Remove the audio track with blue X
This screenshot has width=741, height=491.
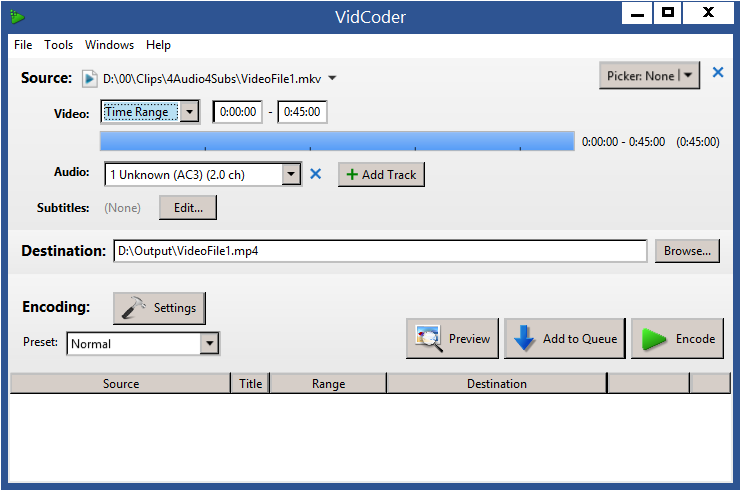click(x=316, y=174)
